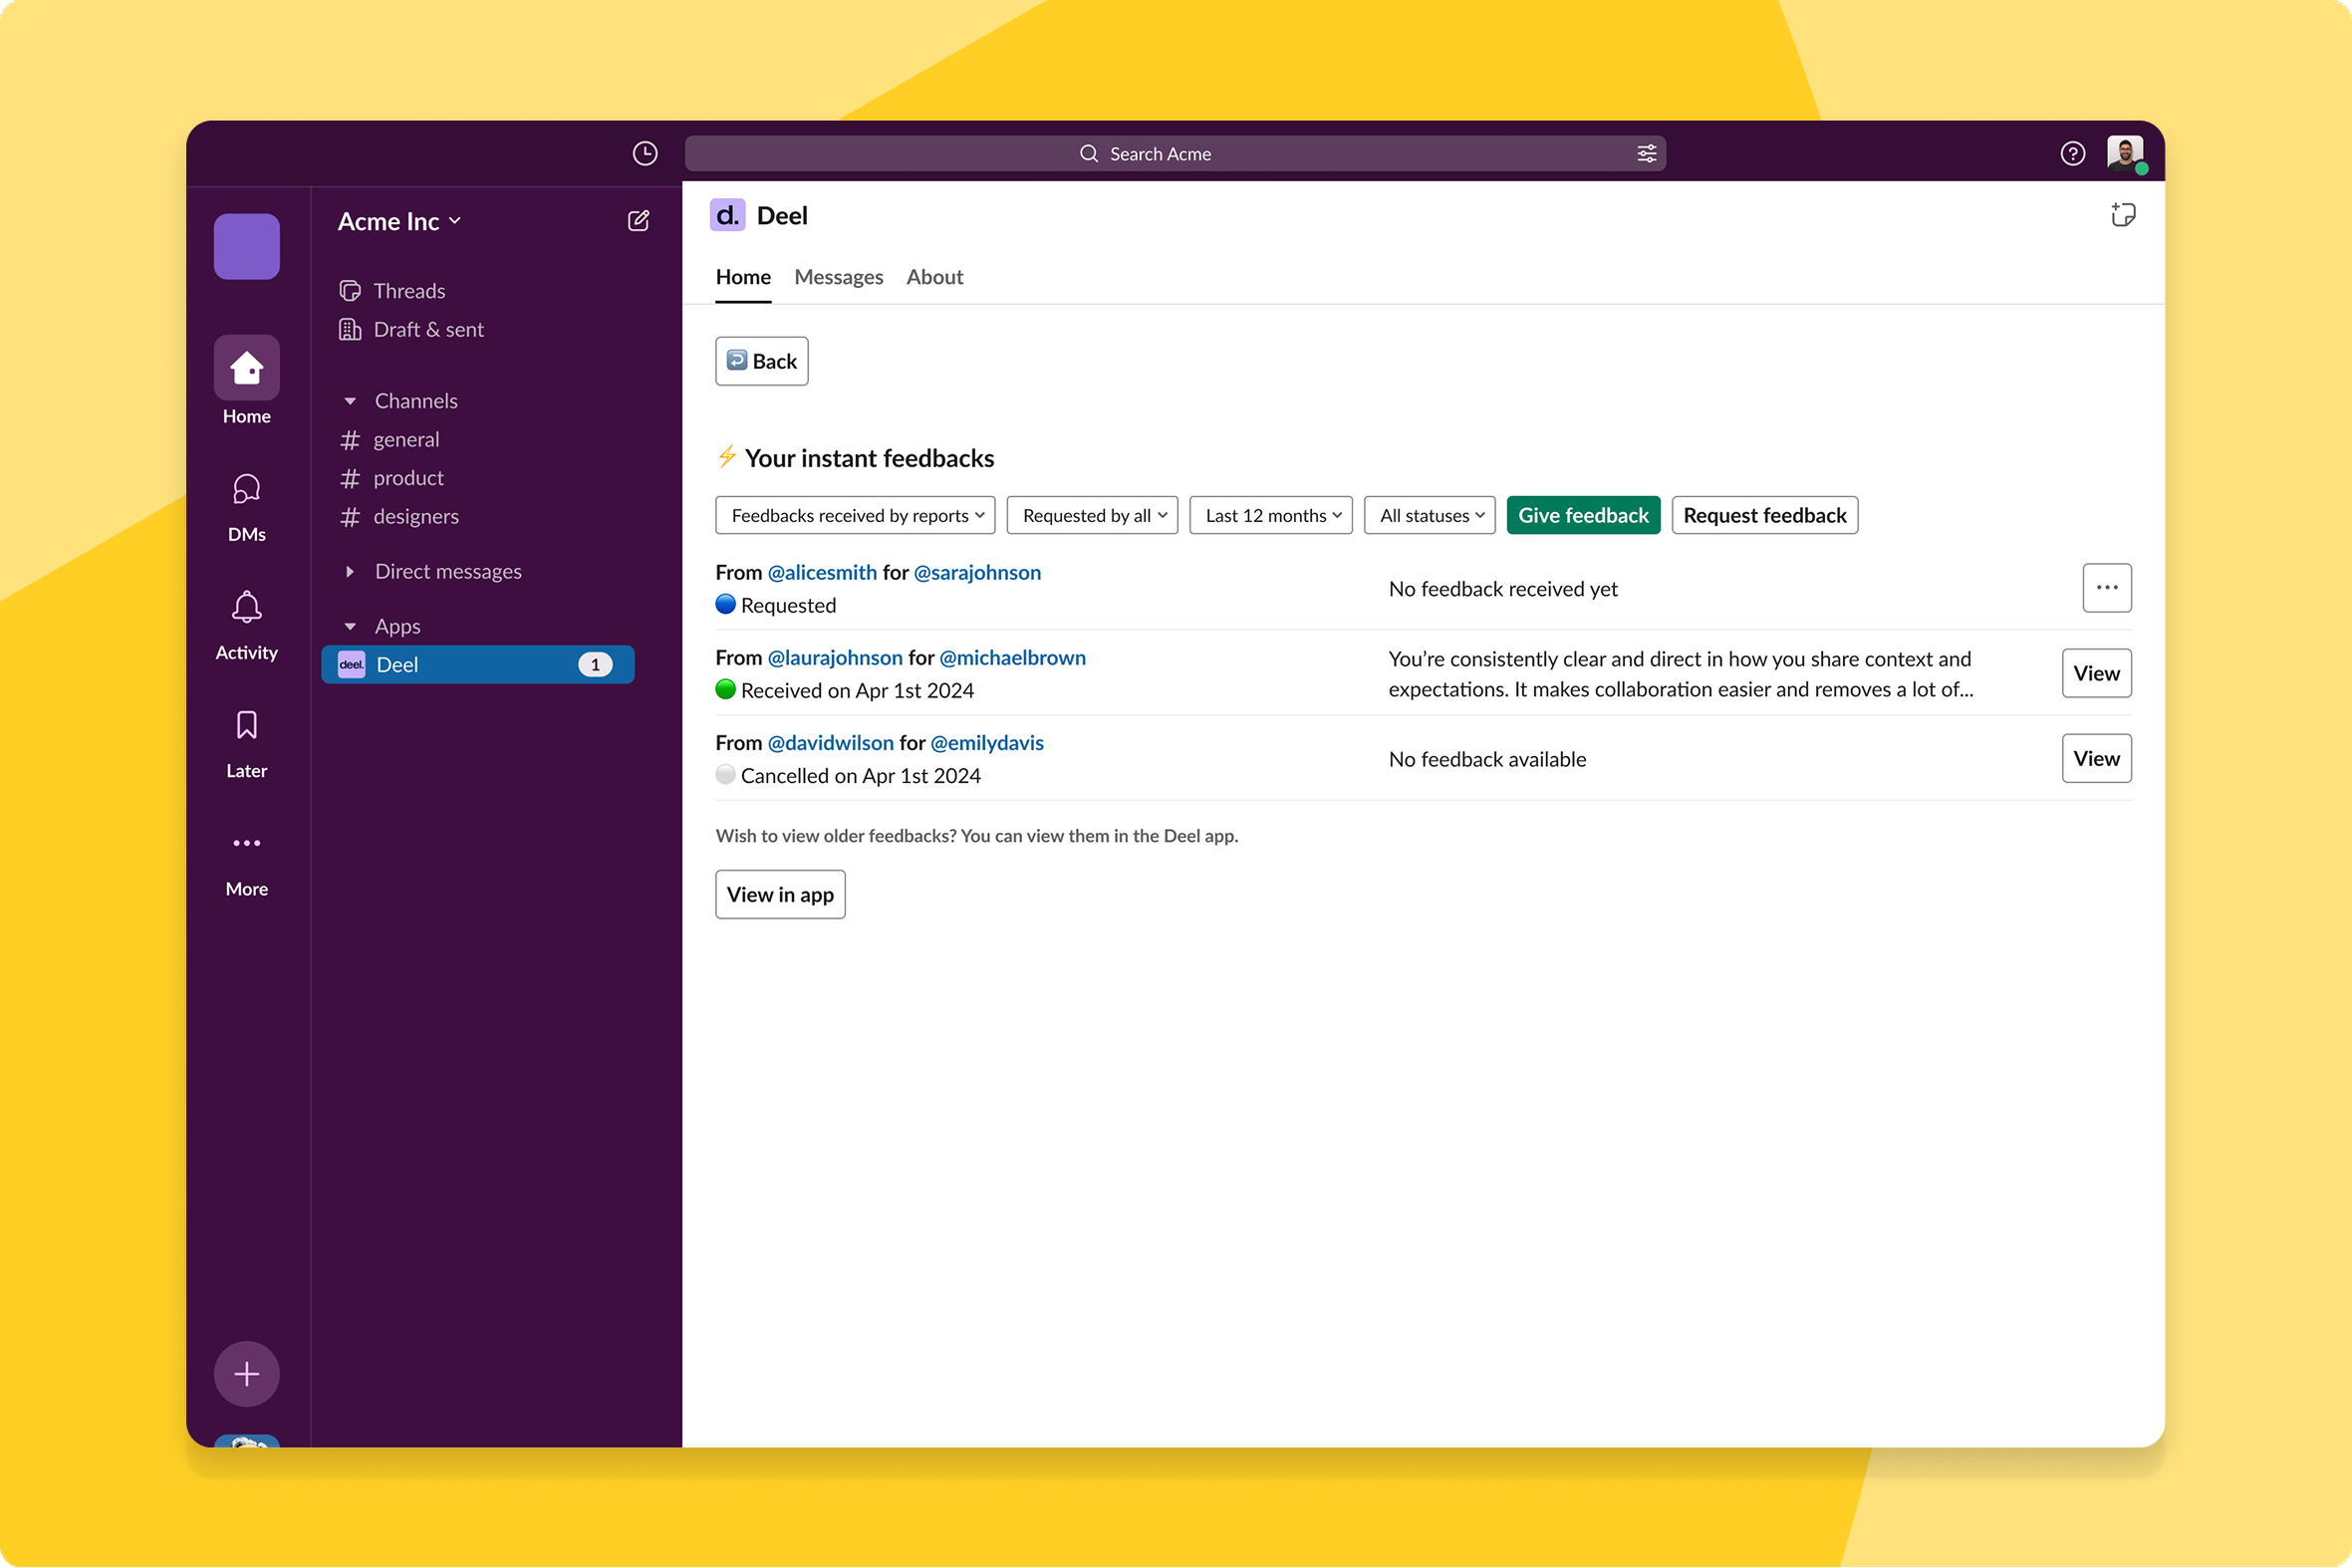Go to Home in sidebar rail

pyautogui.click(x=246, y=381)
